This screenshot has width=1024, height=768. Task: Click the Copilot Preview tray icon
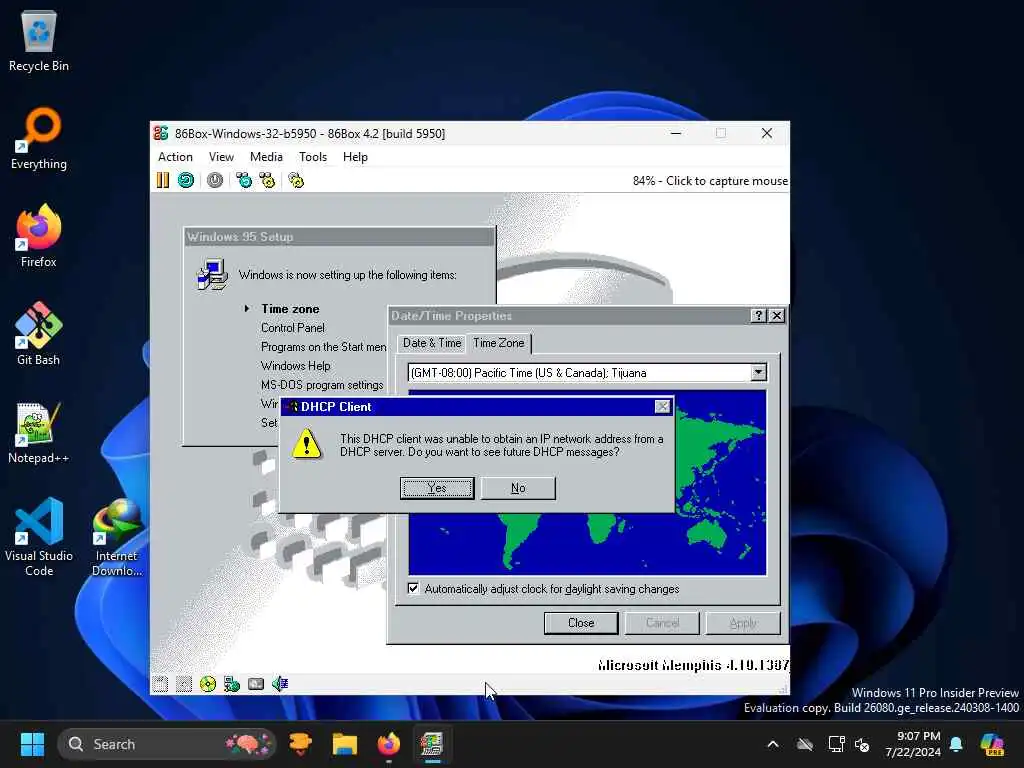pos(992,744)
